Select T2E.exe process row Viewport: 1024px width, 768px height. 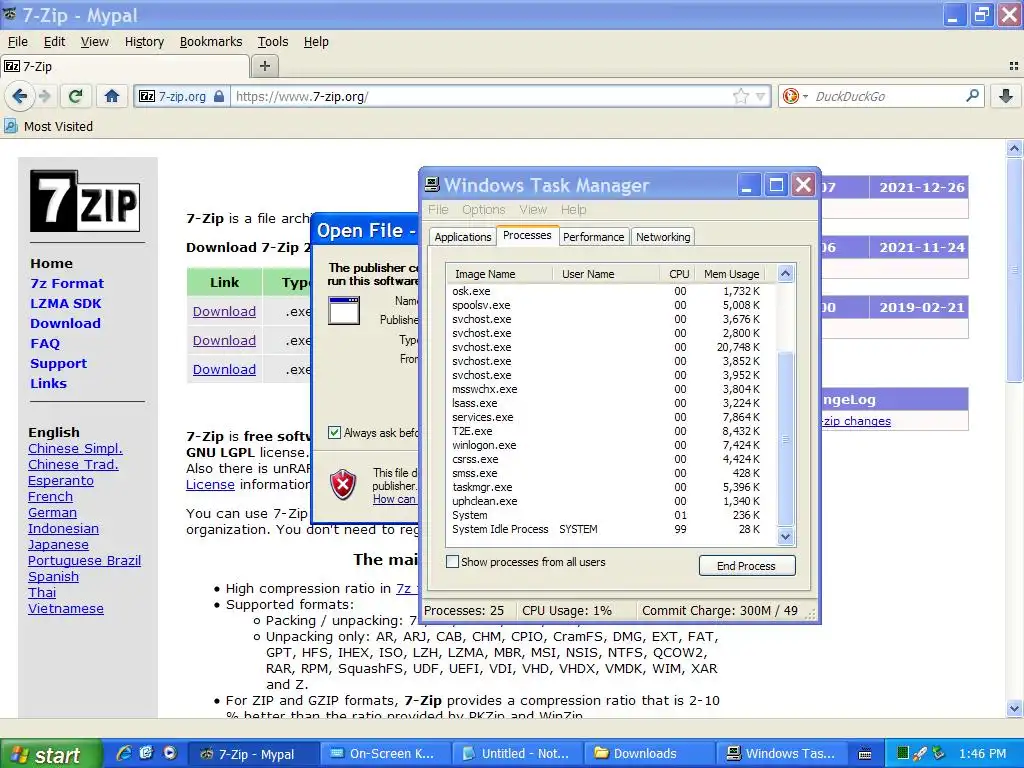coord(612,431)
